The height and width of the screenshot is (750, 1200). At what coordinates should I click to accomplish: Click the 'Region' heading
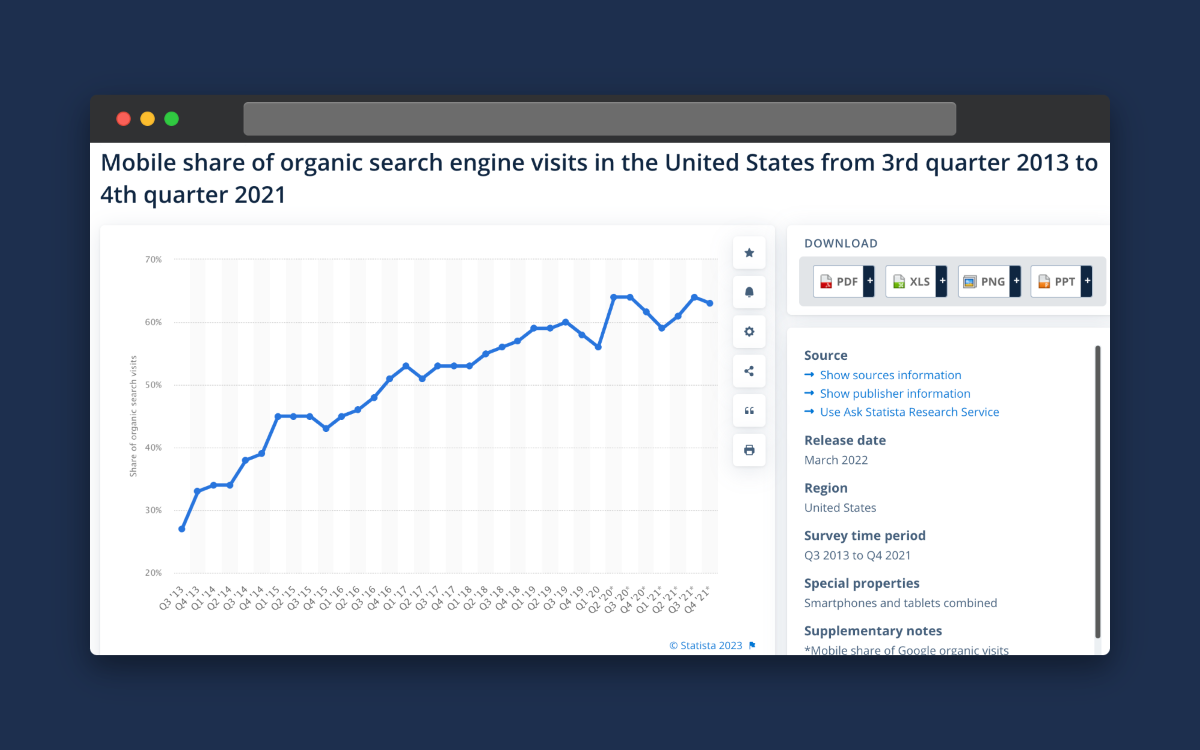pos(826,488)
